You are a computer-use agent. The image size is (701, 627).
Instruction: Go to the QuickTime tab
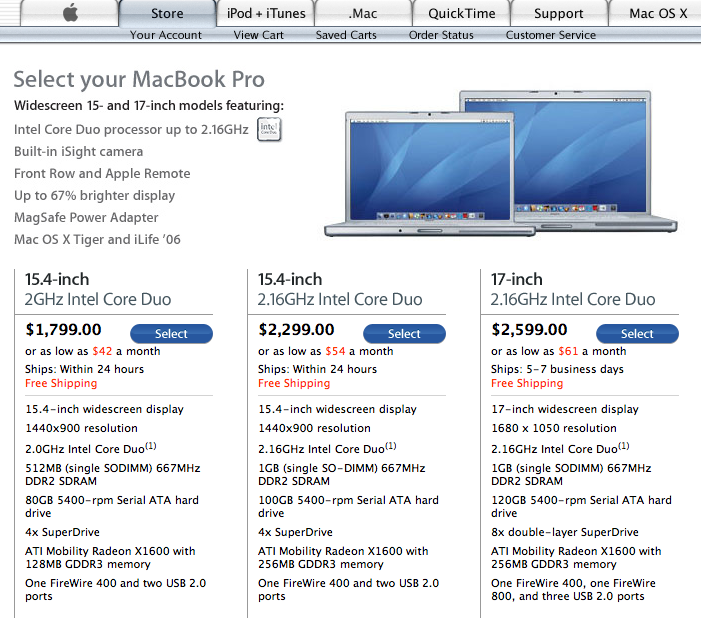tap(461, 13)
